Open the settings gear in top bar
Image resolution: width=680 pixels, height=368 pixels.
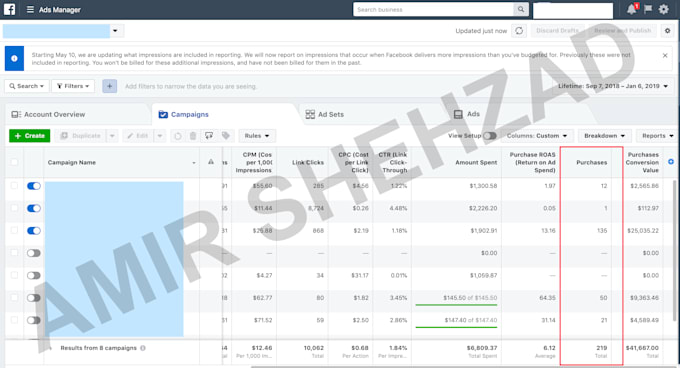click(664, 9)
